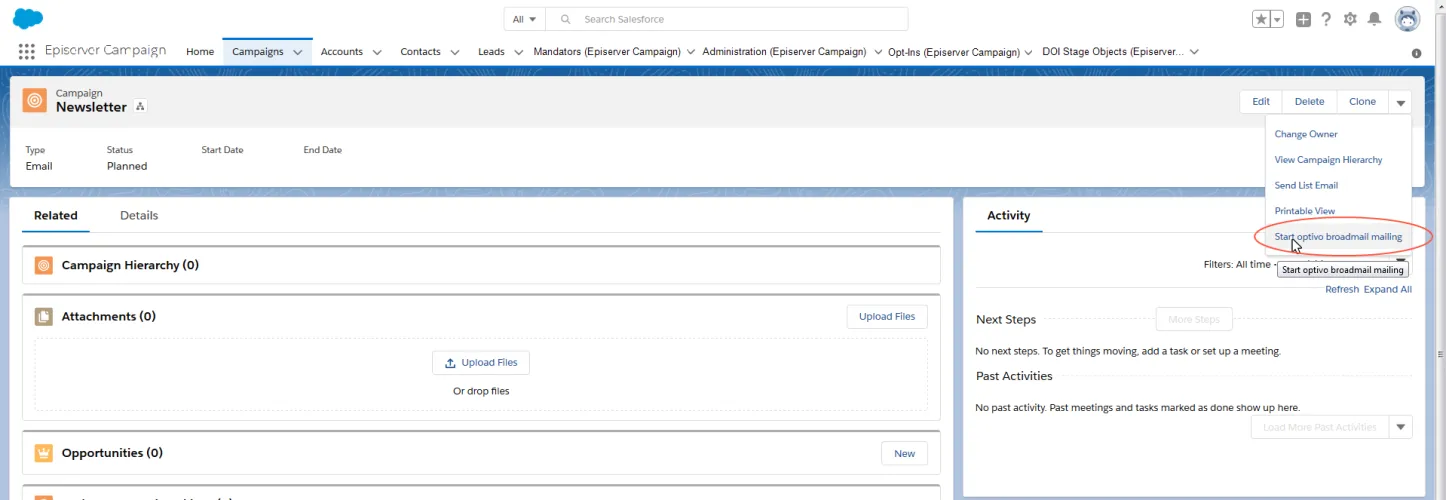Open the Attachments (0) related list
This screenshot has height=500, width=1446.
click(x=109, y=316)
